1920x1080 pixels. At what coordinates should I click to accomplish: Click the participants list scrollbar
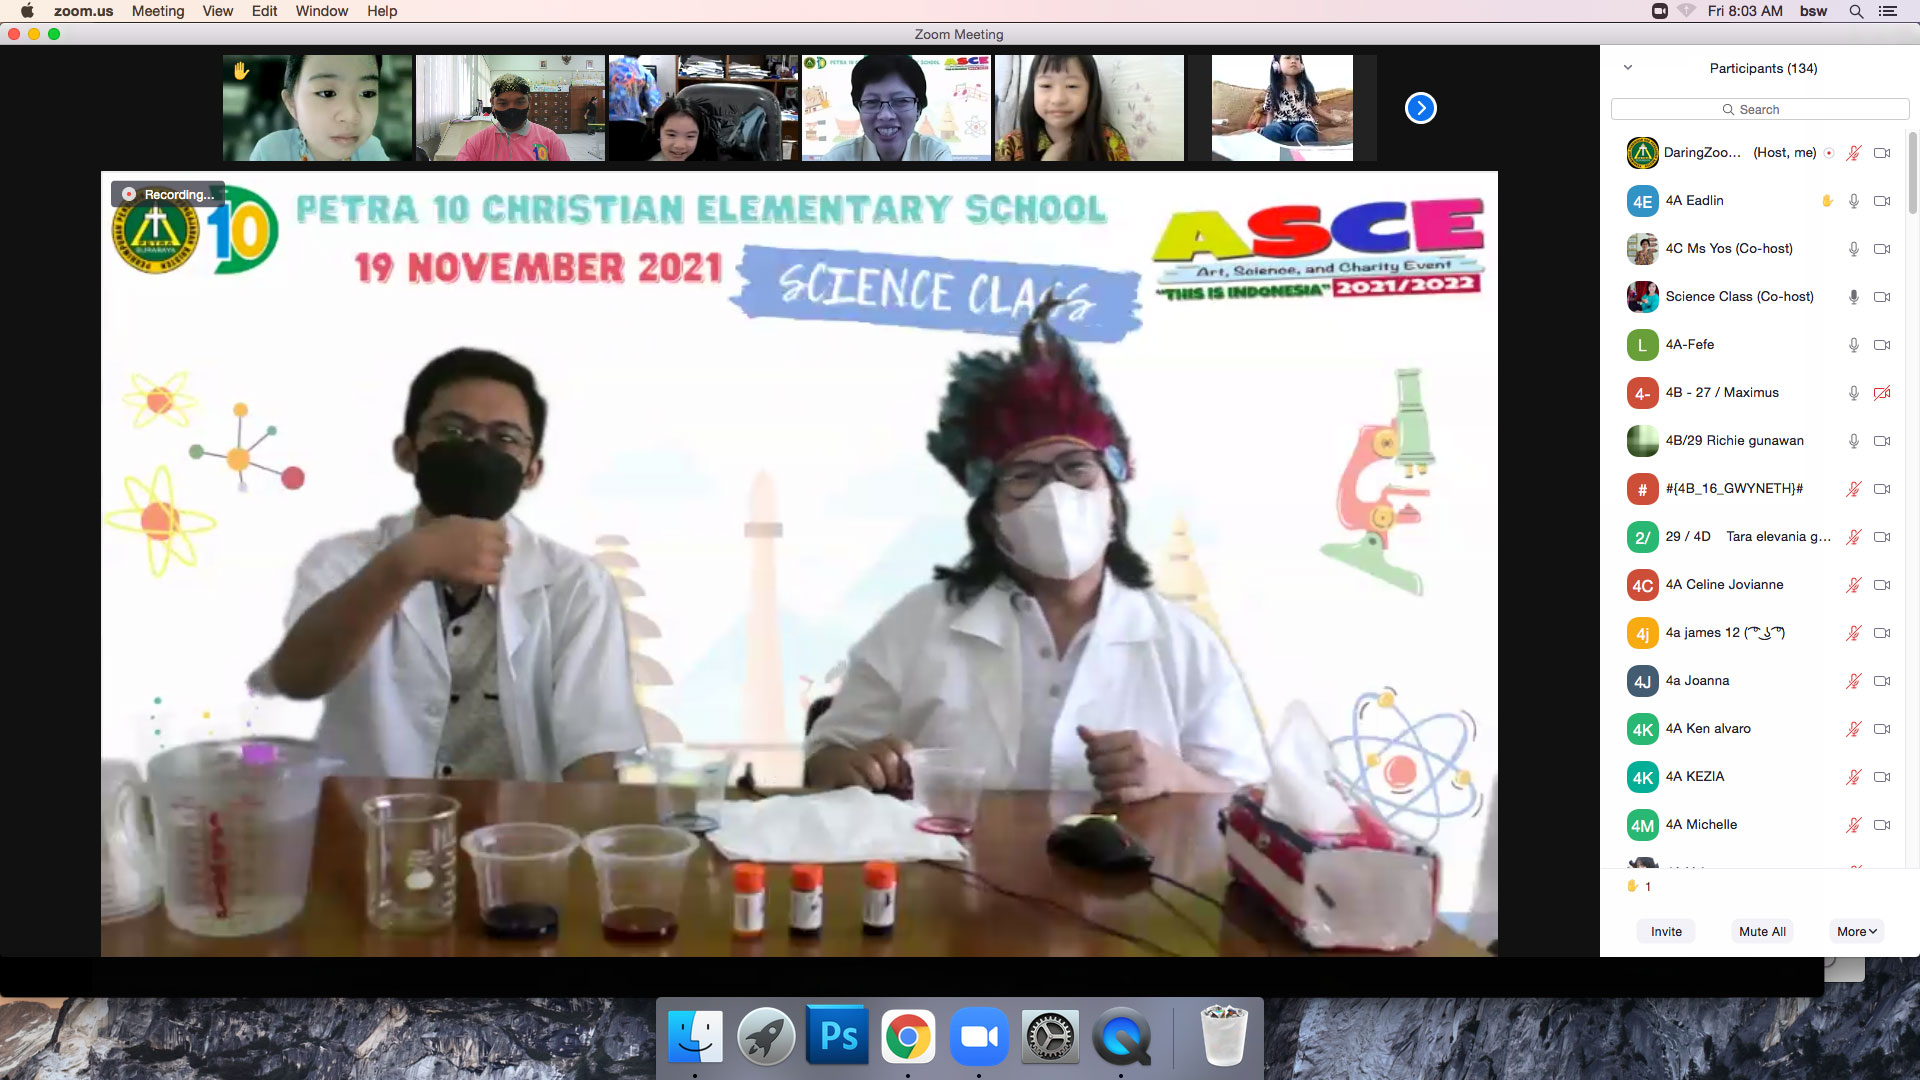1912,172
